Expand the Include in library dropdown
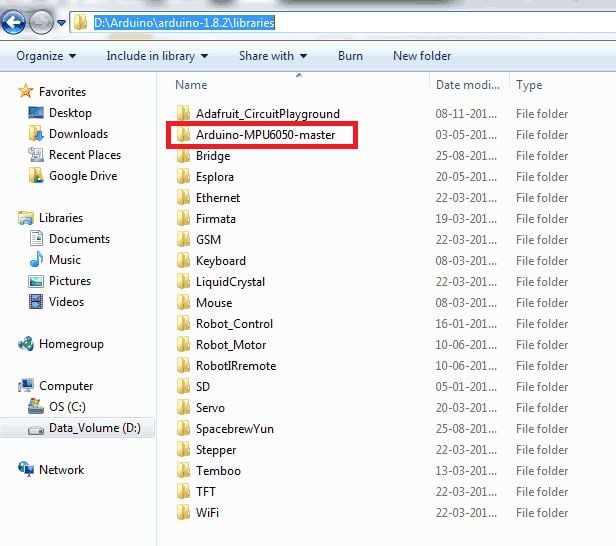616x546 pixels. [x=157, y=56]
